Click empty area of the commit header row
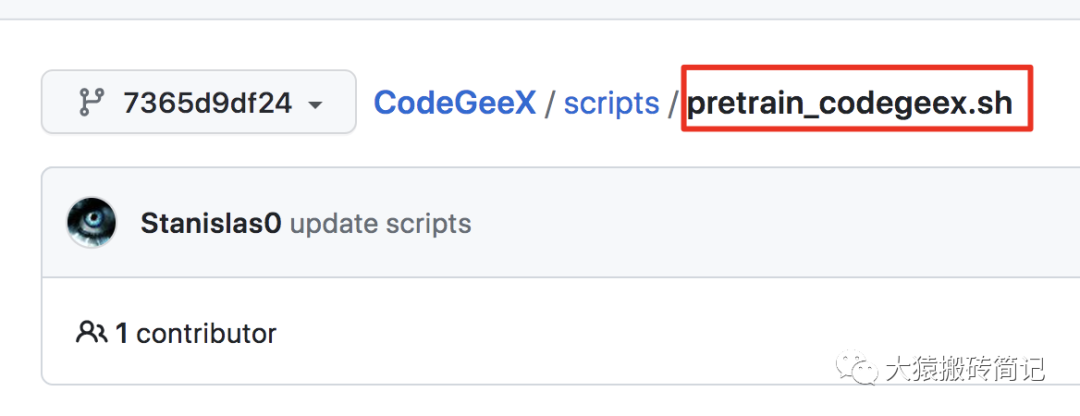 (x=750, y=223)
